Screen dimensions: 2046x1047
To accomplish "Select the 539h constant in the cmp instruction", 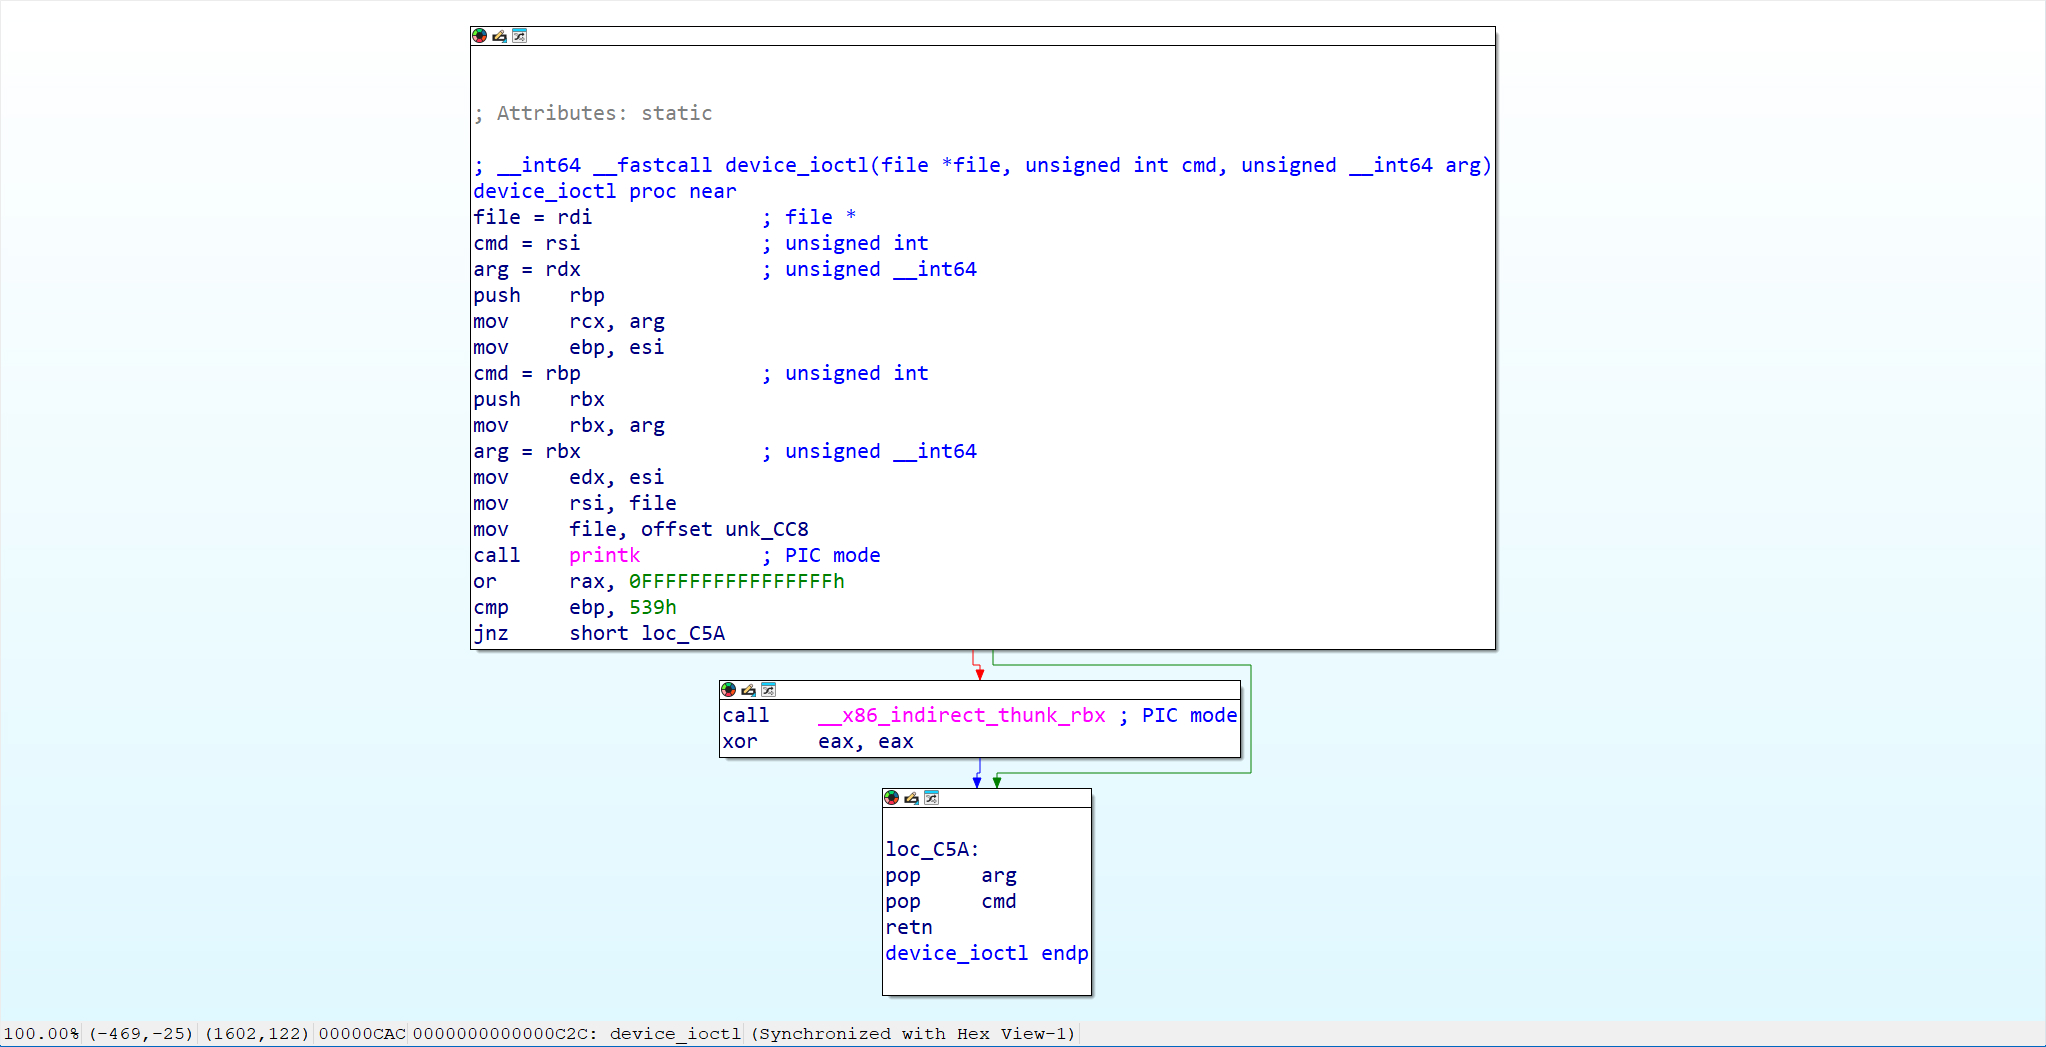I will pos(652,607).
